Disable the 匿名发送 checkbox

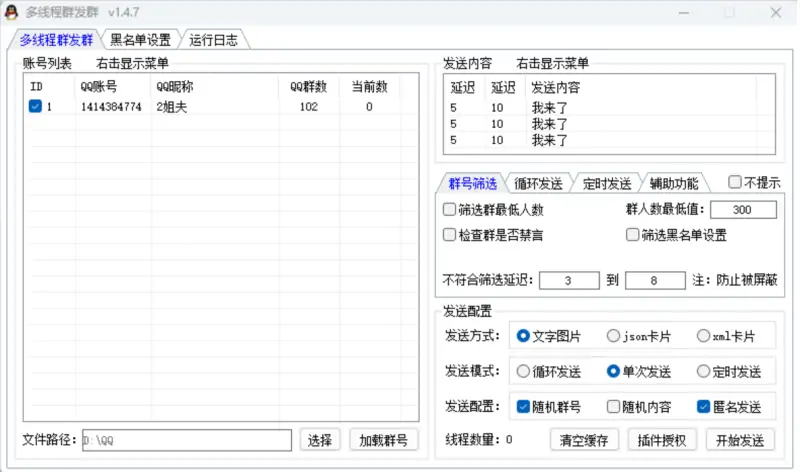[703, 407]
